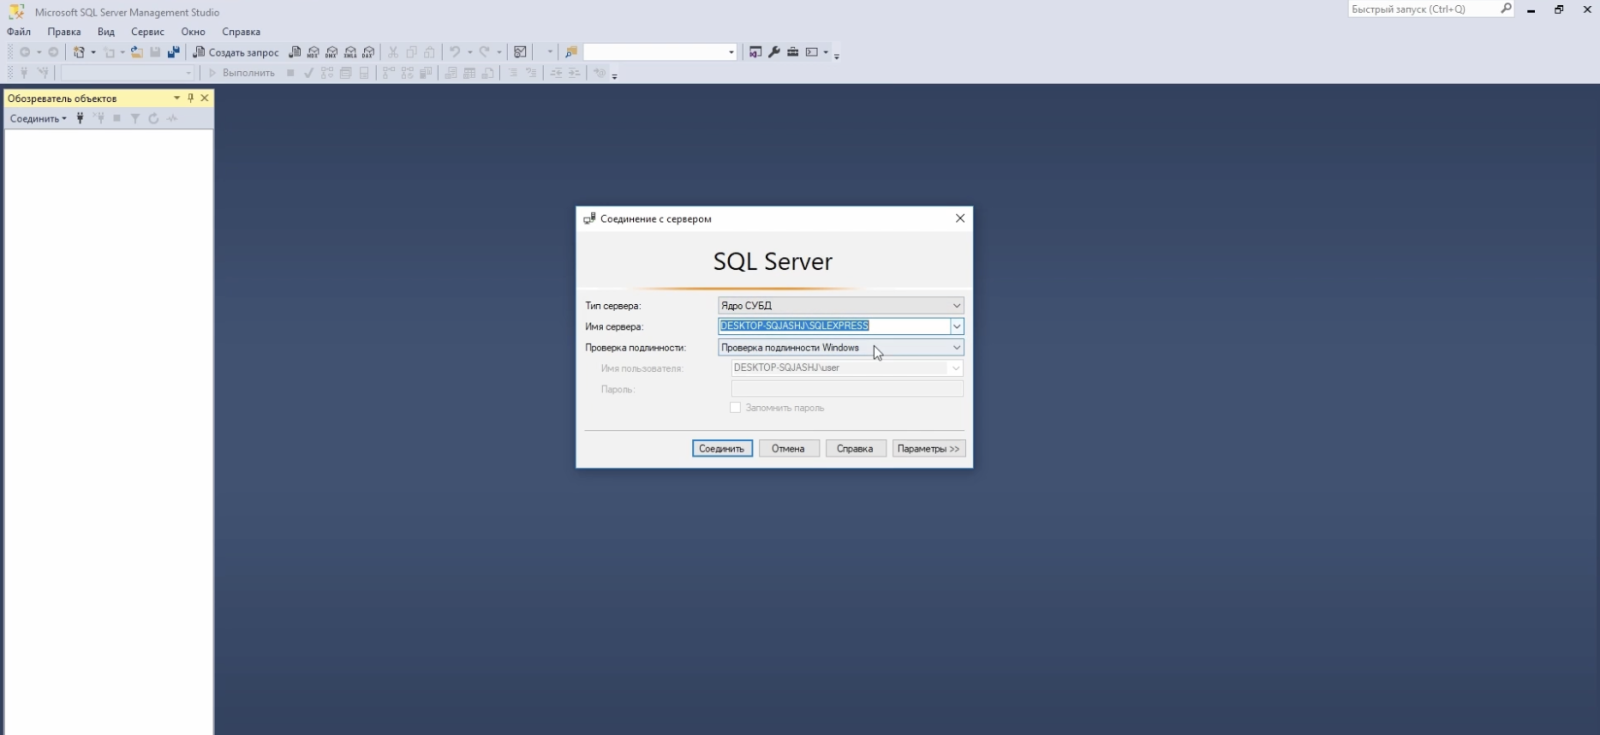Click the Quick Launch search magnifier icon

pyautogui.click(x=1506, y=9)
